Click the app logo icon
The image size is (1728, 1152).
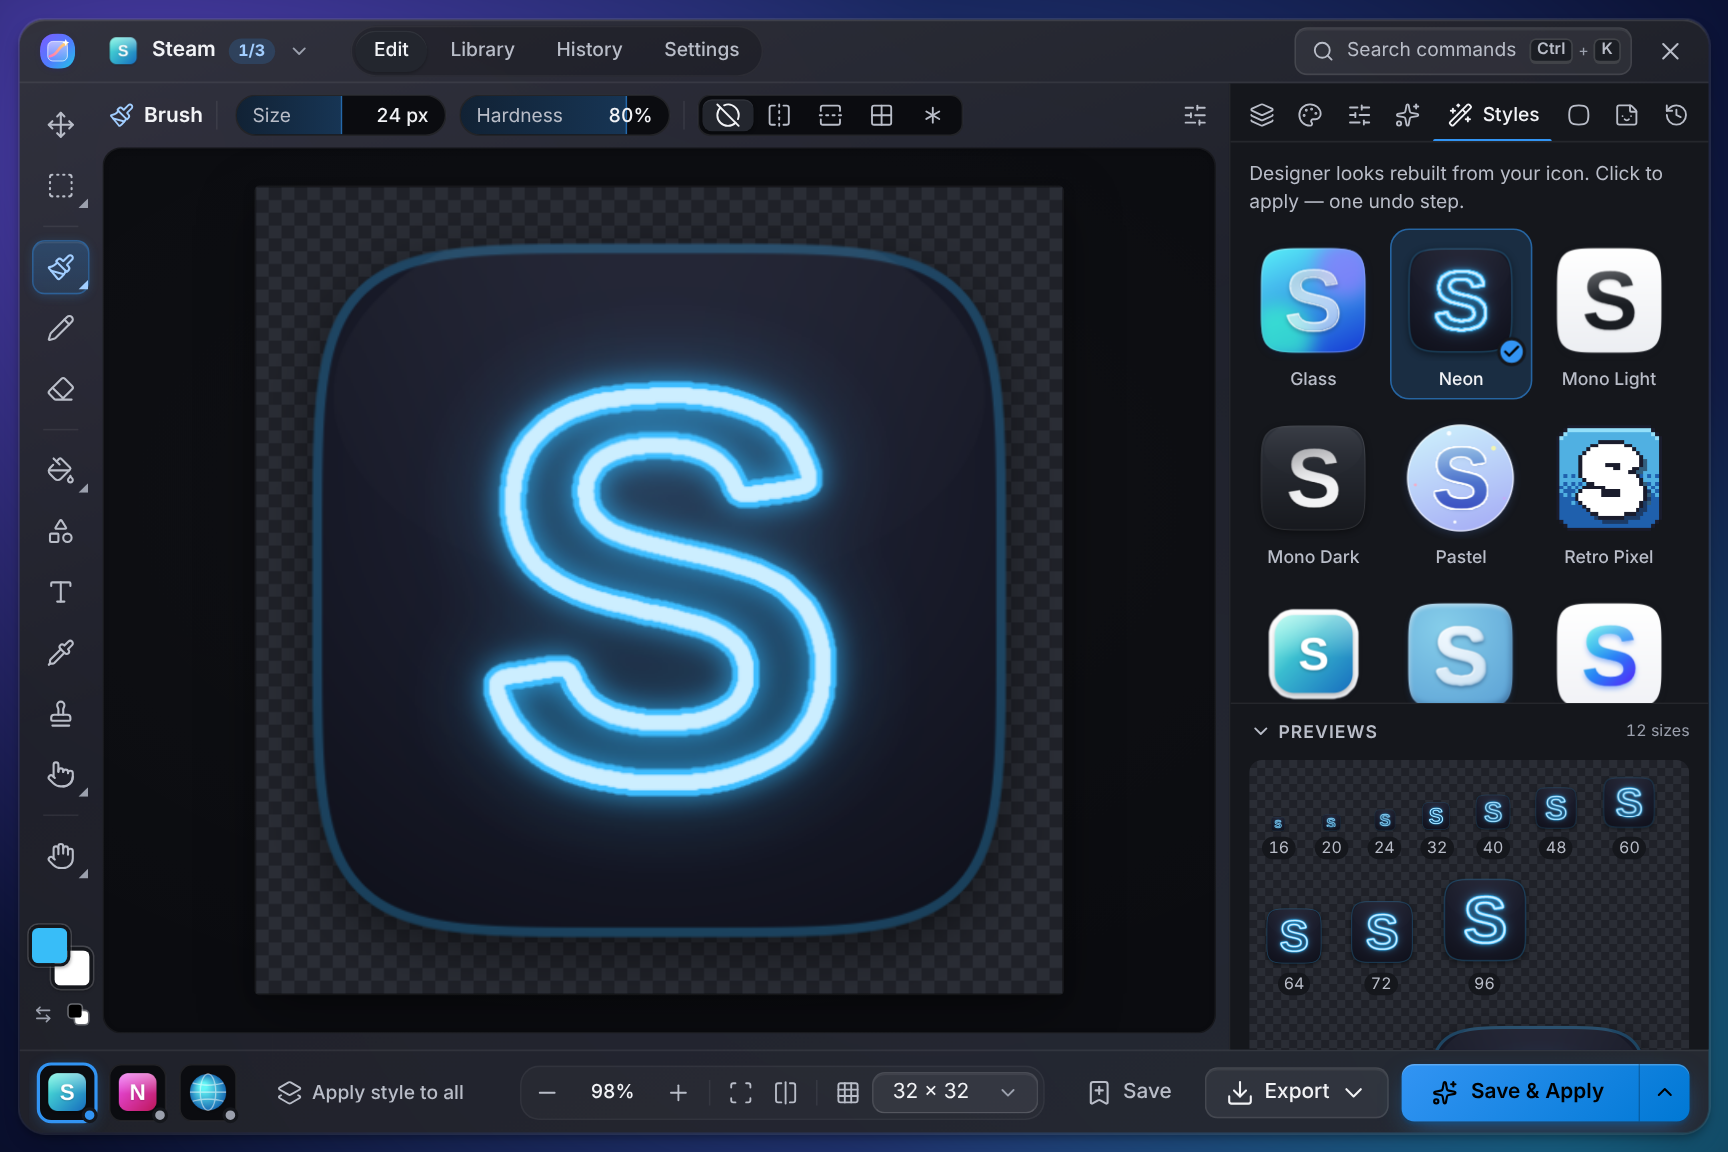pos(58,50)
